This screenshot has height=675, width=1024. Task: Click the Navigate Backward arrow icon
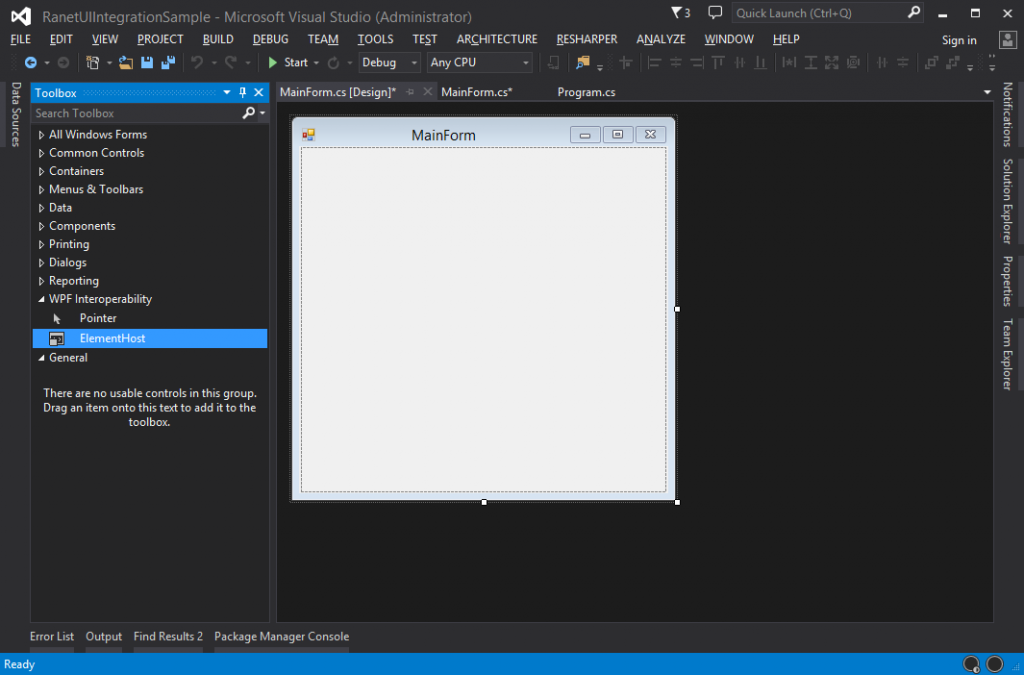pos(32,62)
